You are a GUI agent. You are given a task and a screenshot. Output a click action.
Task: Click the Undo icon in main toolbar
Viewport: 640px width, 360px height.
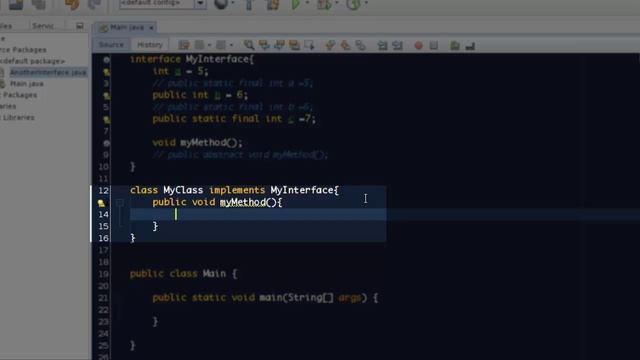(72, 4)
